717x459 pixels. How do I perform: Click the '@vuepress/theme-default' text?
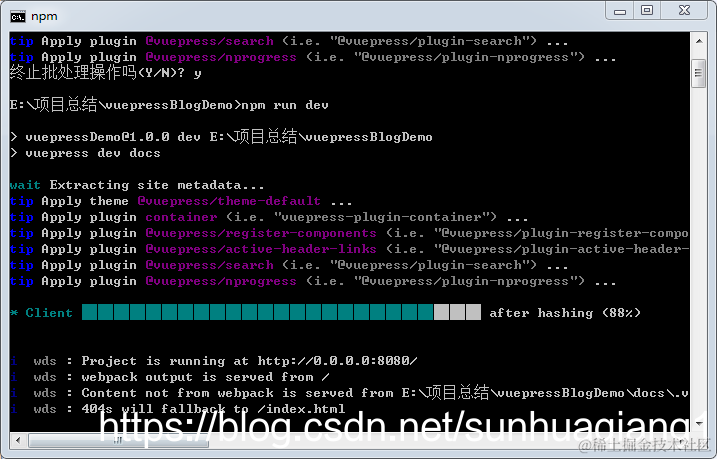point(229,201)
